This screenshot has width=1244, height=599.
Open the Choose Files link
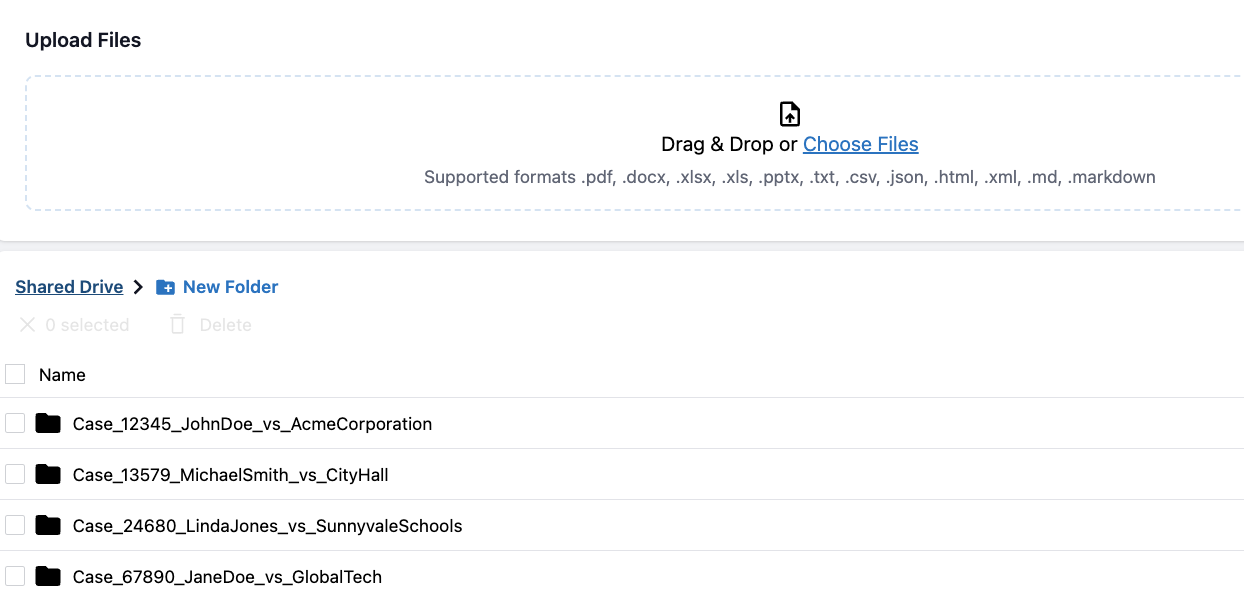(860, 144)
